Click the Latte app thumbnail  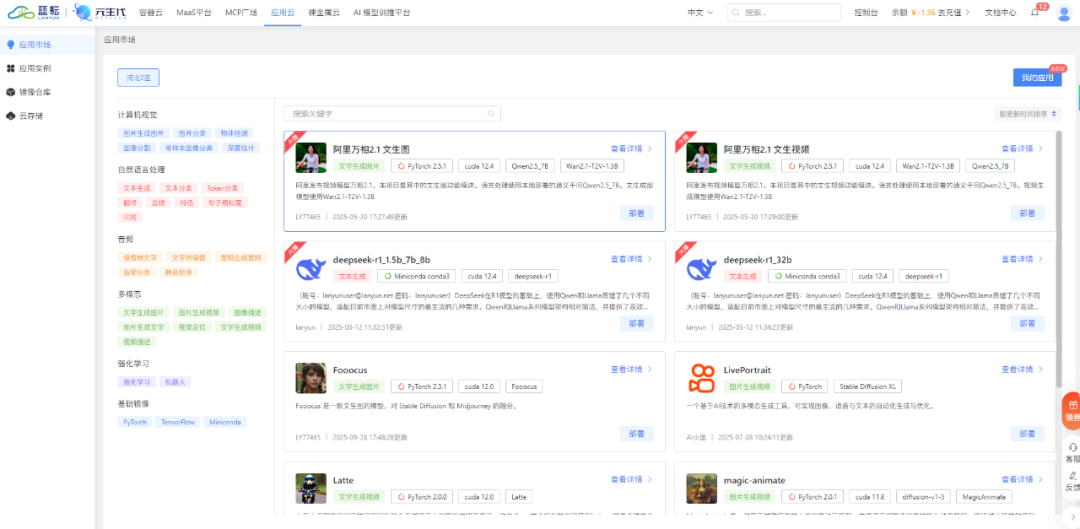click(311, 488)
